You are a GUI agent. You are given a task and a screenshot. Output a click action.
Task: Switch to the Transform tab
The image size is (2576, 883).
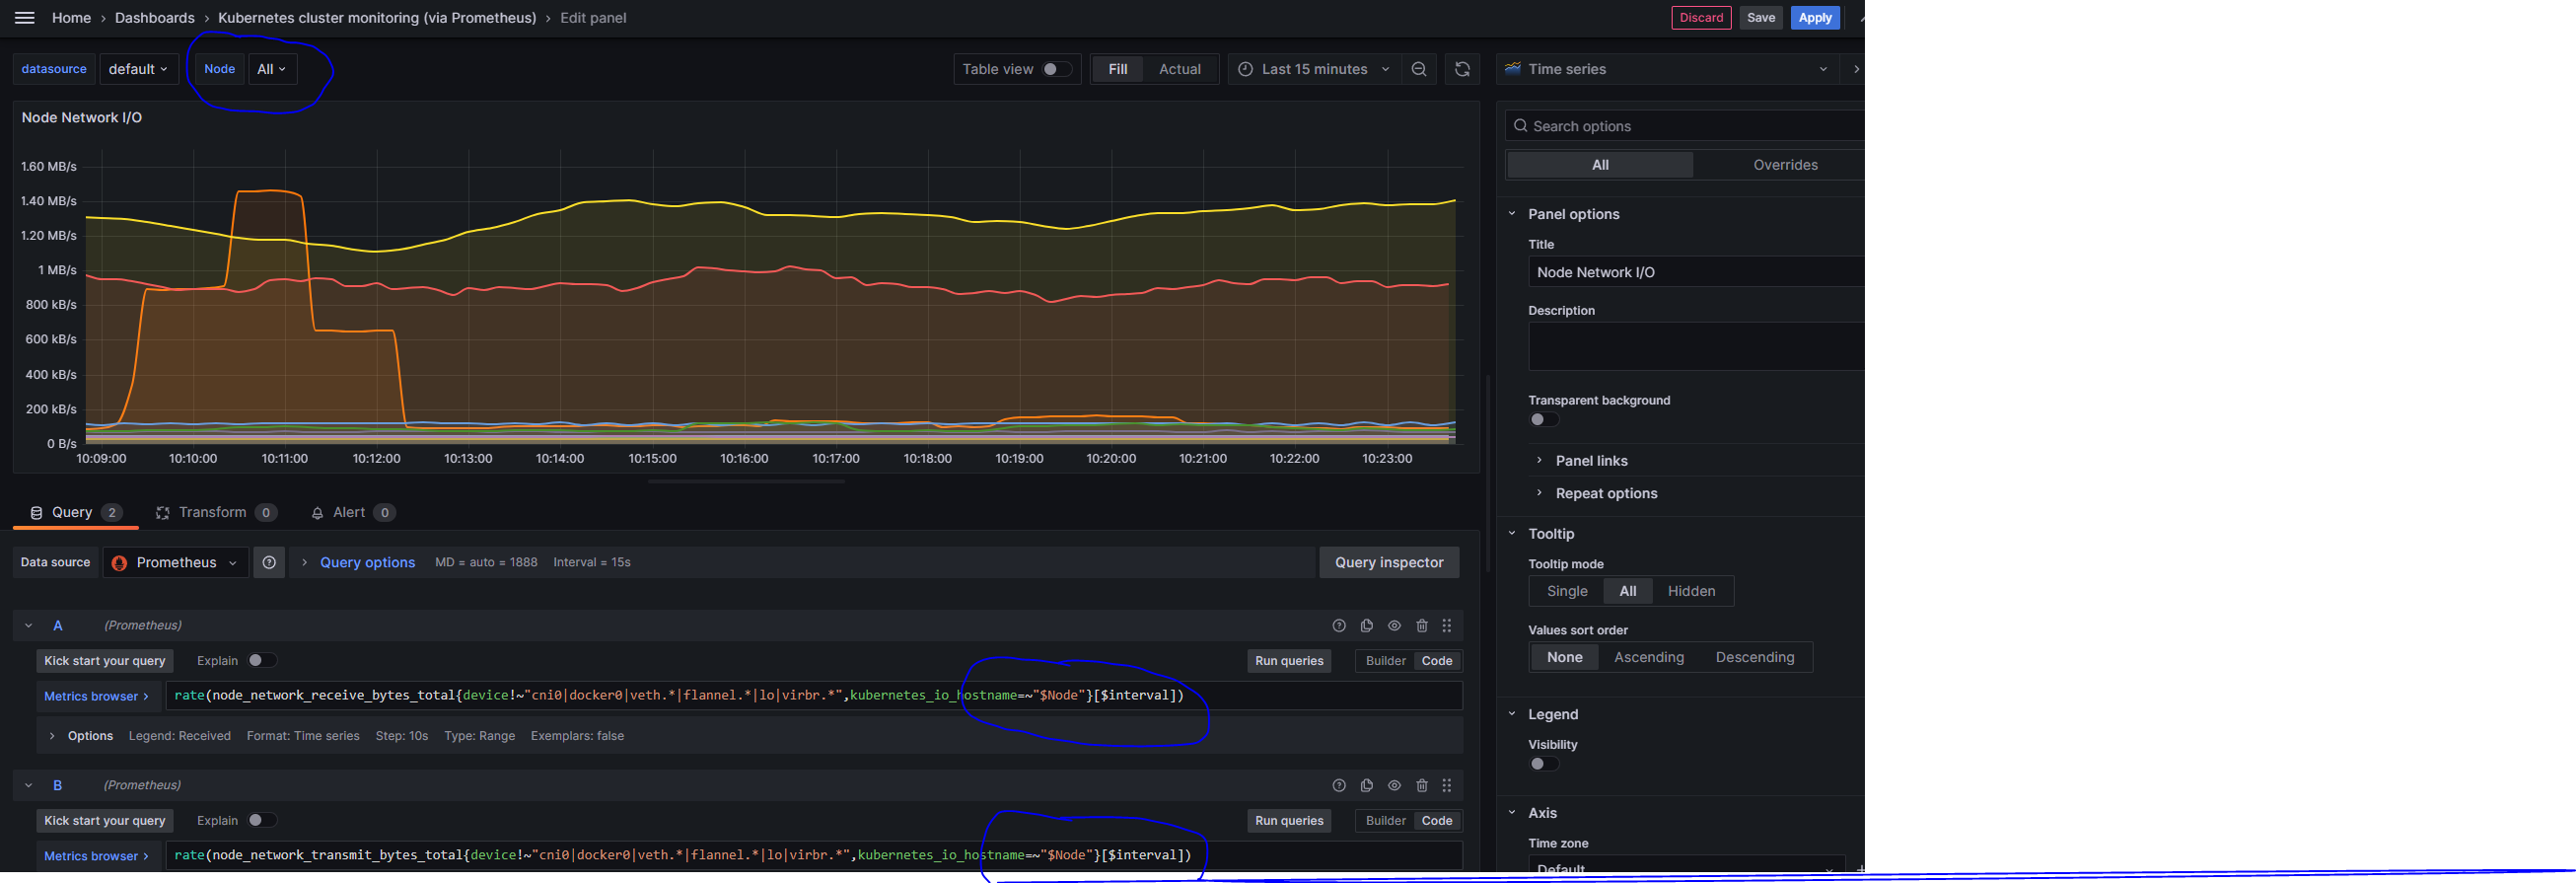click(x=212, y=513)
